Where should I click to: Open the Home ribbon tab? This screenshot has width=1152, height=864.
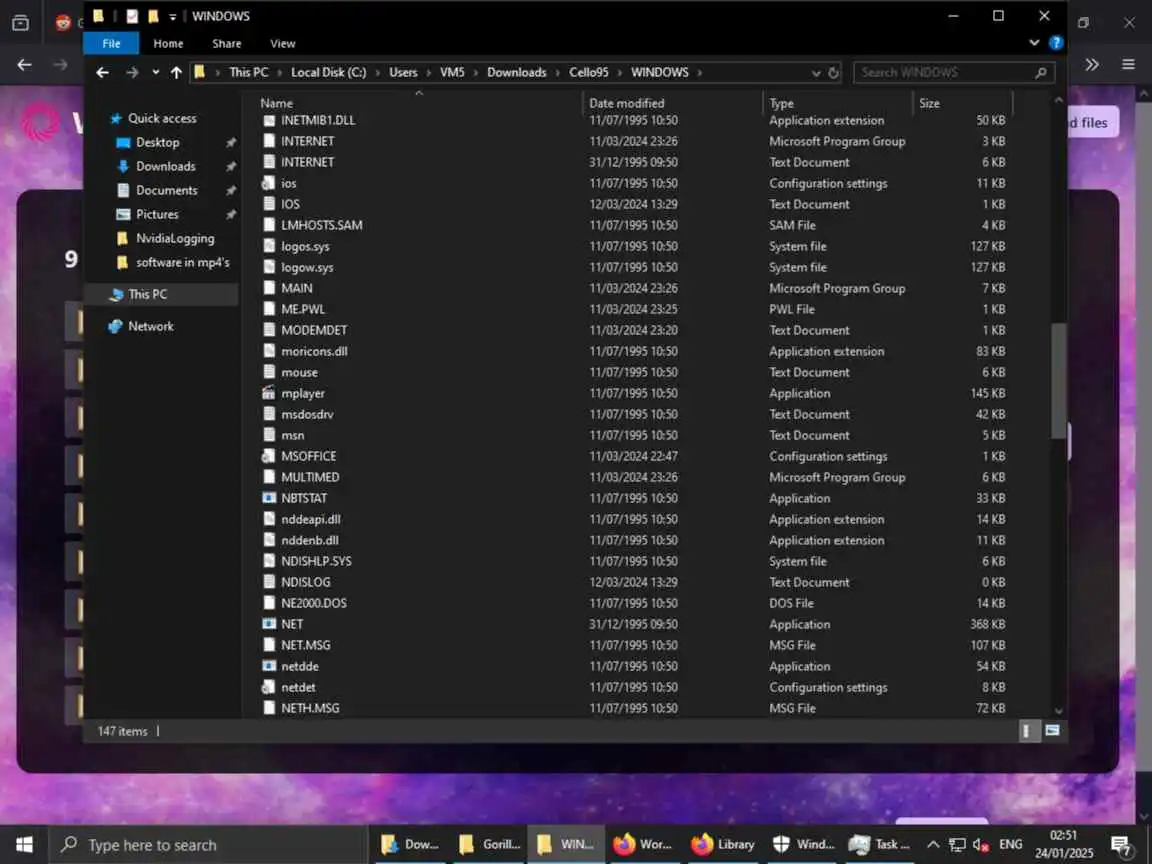[168, 43]
